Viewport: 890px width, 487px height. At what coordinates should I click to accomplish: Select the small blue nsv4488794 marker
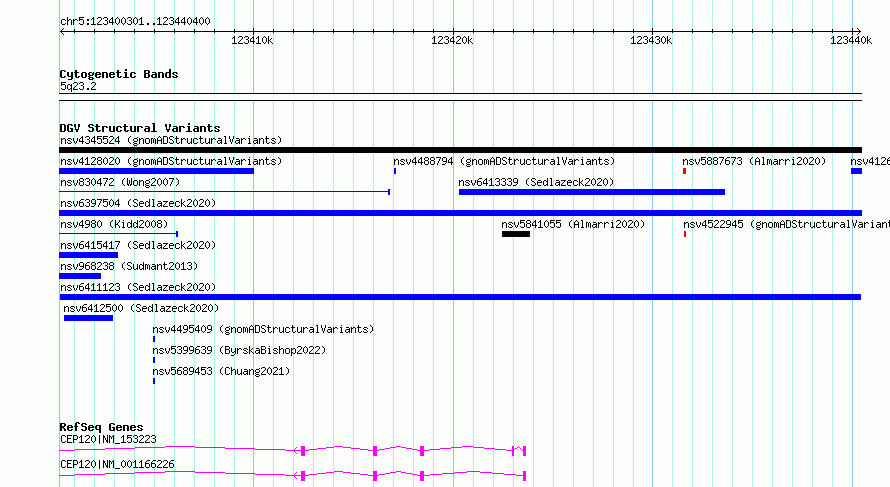(x=394, y=171)
